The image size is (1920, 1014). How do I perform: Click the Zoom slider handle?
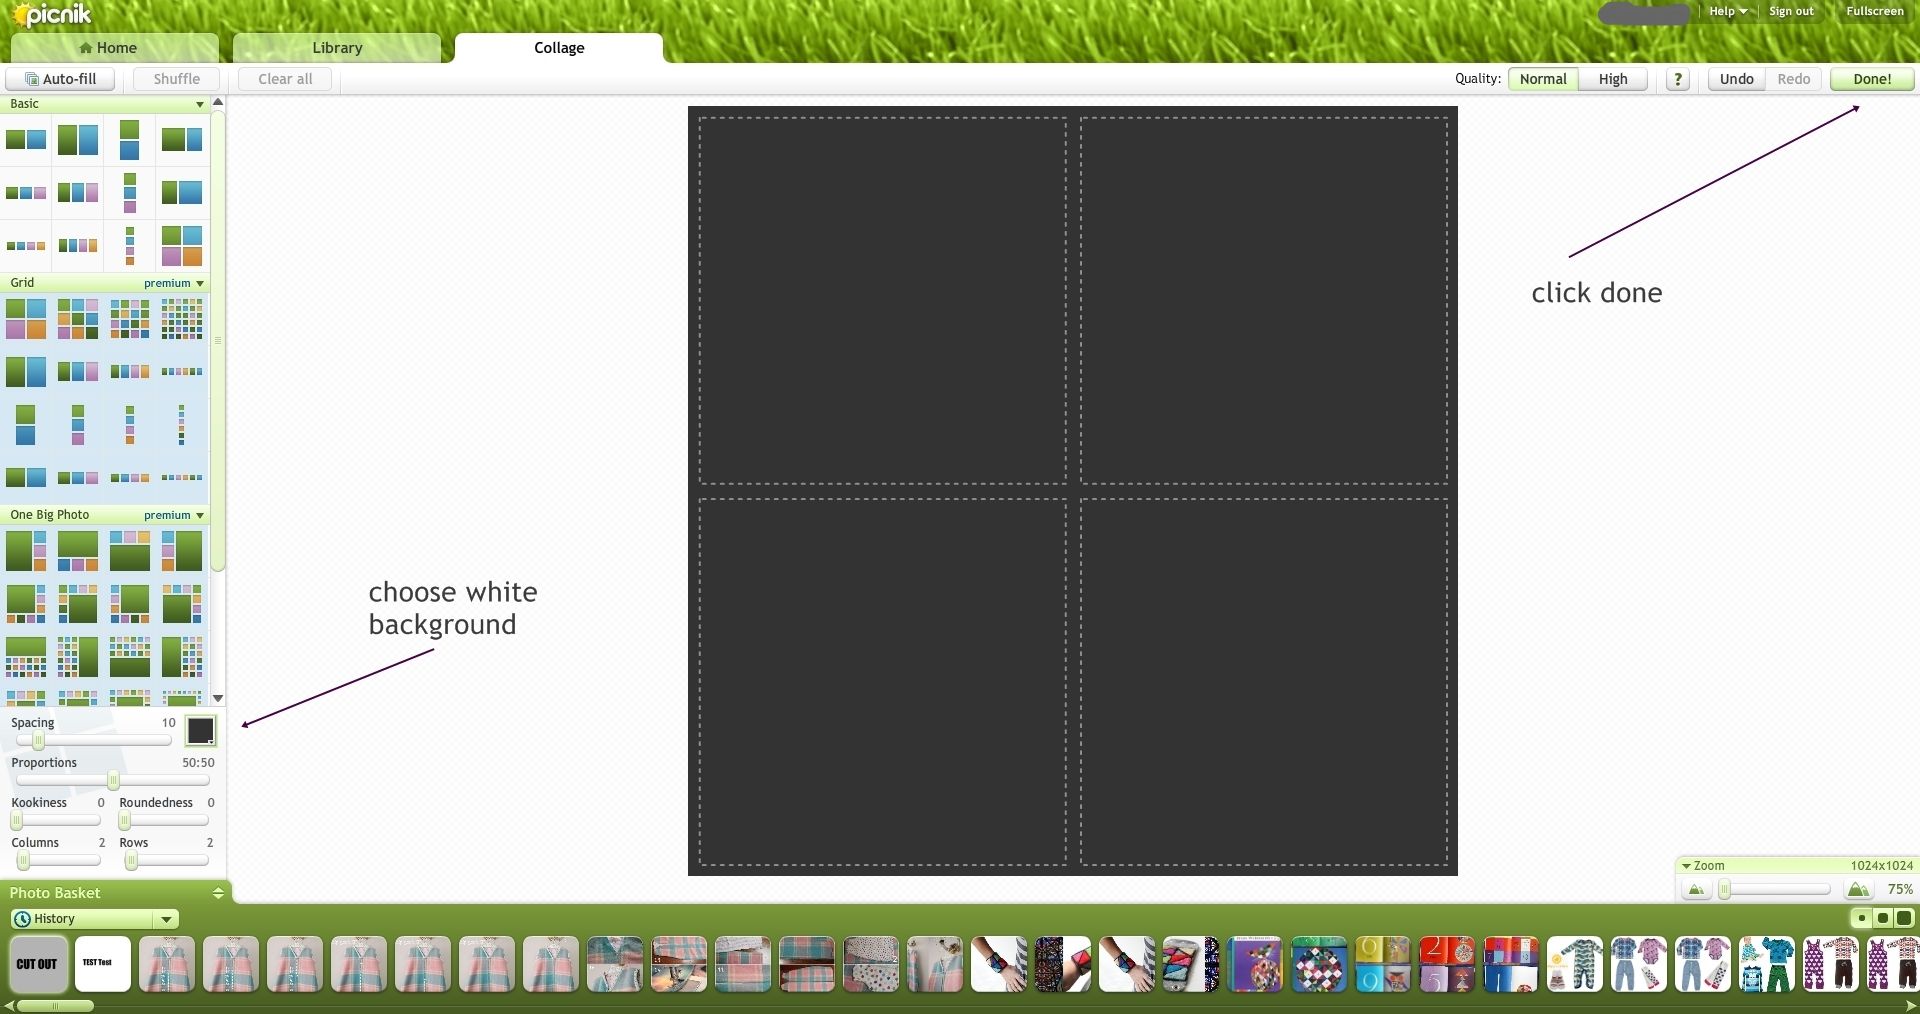pyautogui.click(x=1724, y=889)
